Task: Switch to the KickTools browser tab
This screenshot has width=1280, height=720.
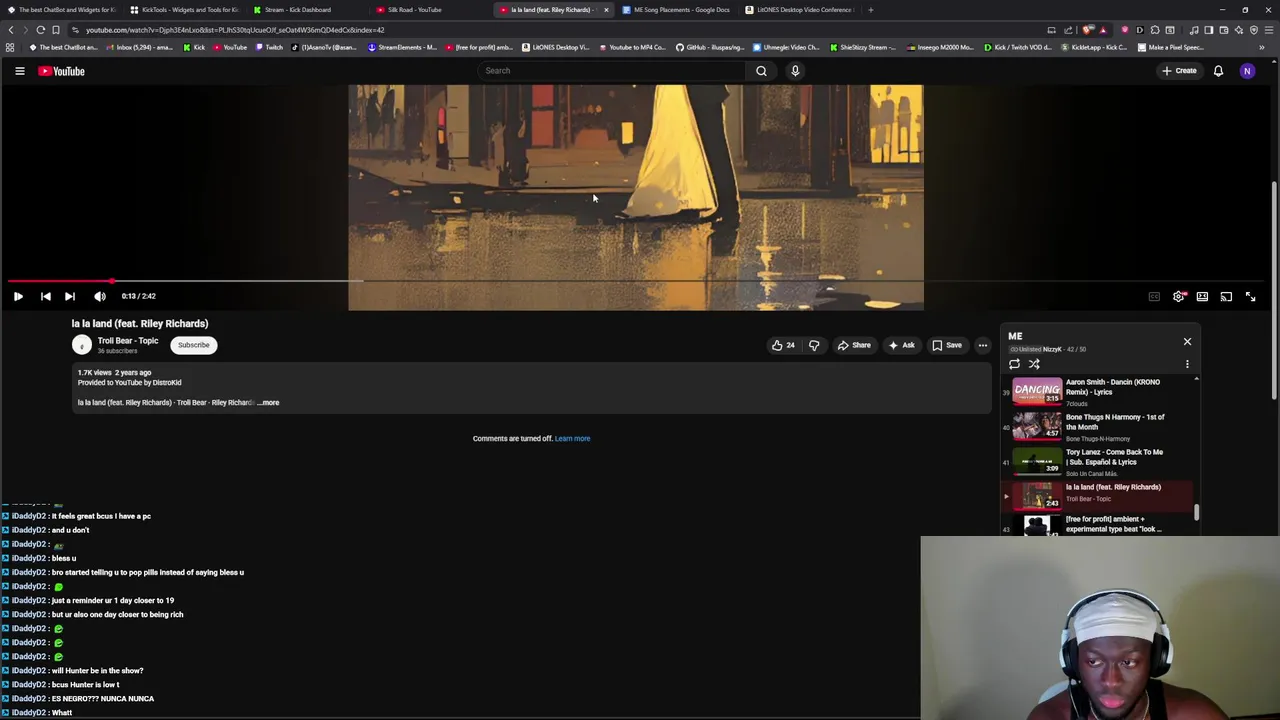Action: coord(184,10)
